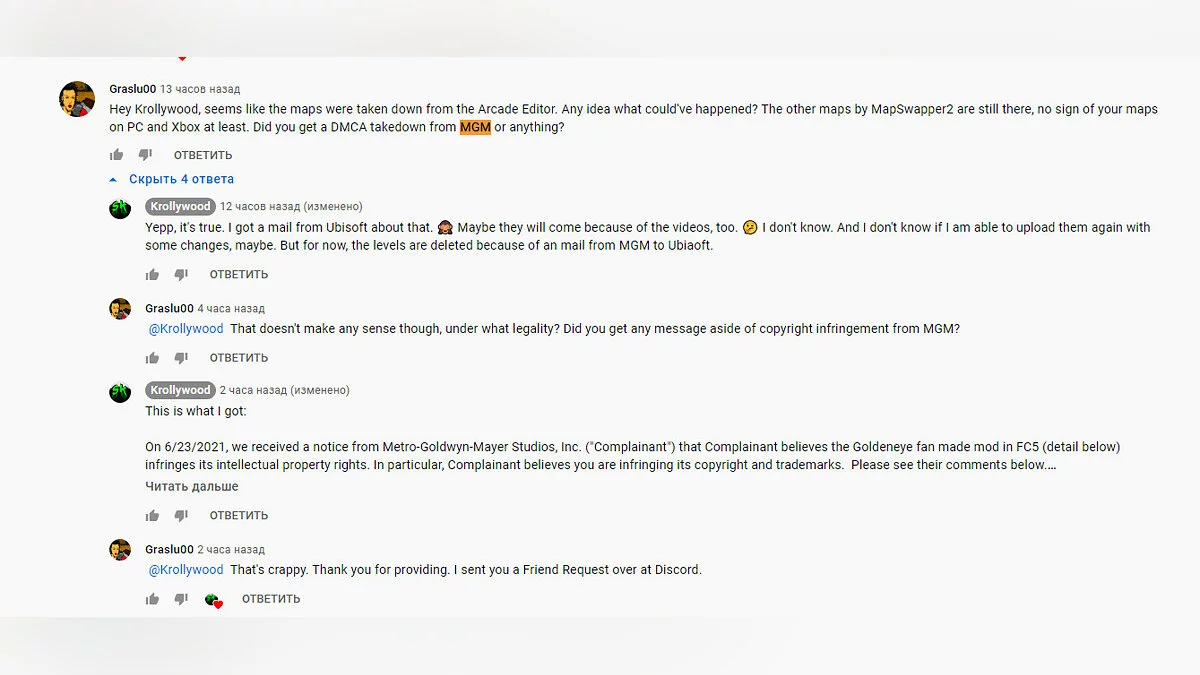
Task: Like Graslu00's reply about copyright legality
Action: pos(153,358)
